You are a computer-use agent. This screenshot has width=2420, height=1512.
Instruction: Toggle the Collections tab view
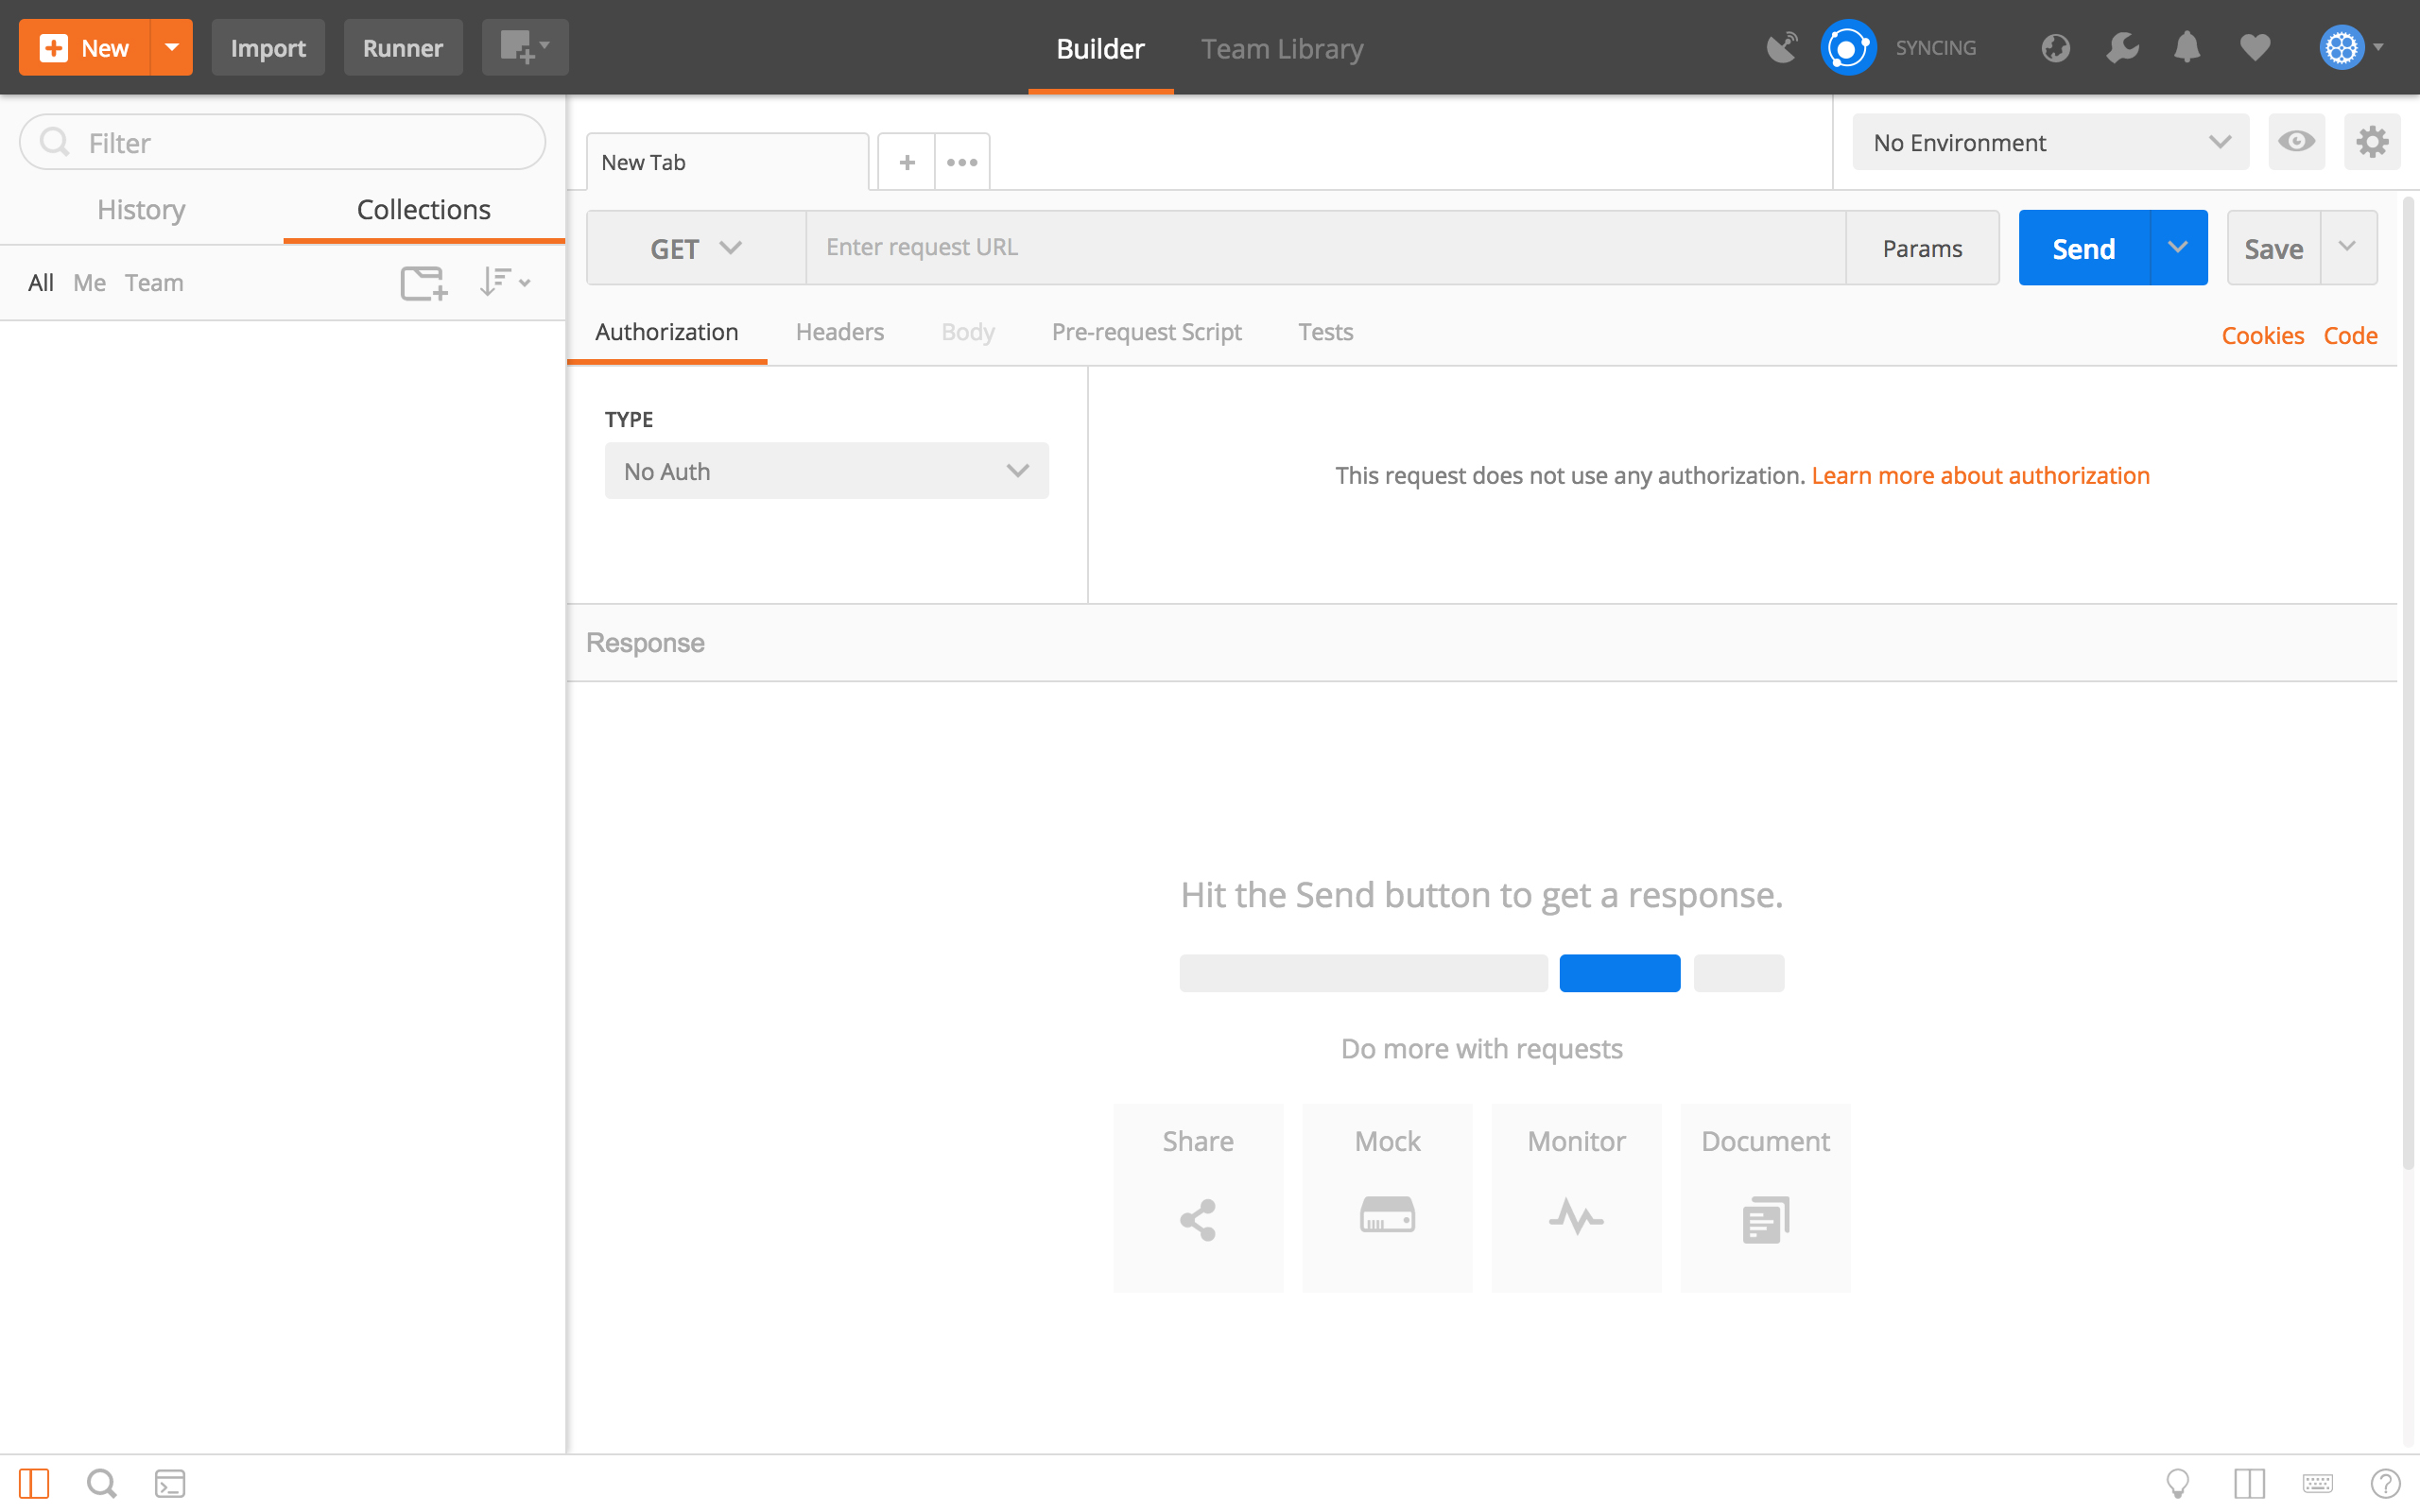(x=423, y=209)
